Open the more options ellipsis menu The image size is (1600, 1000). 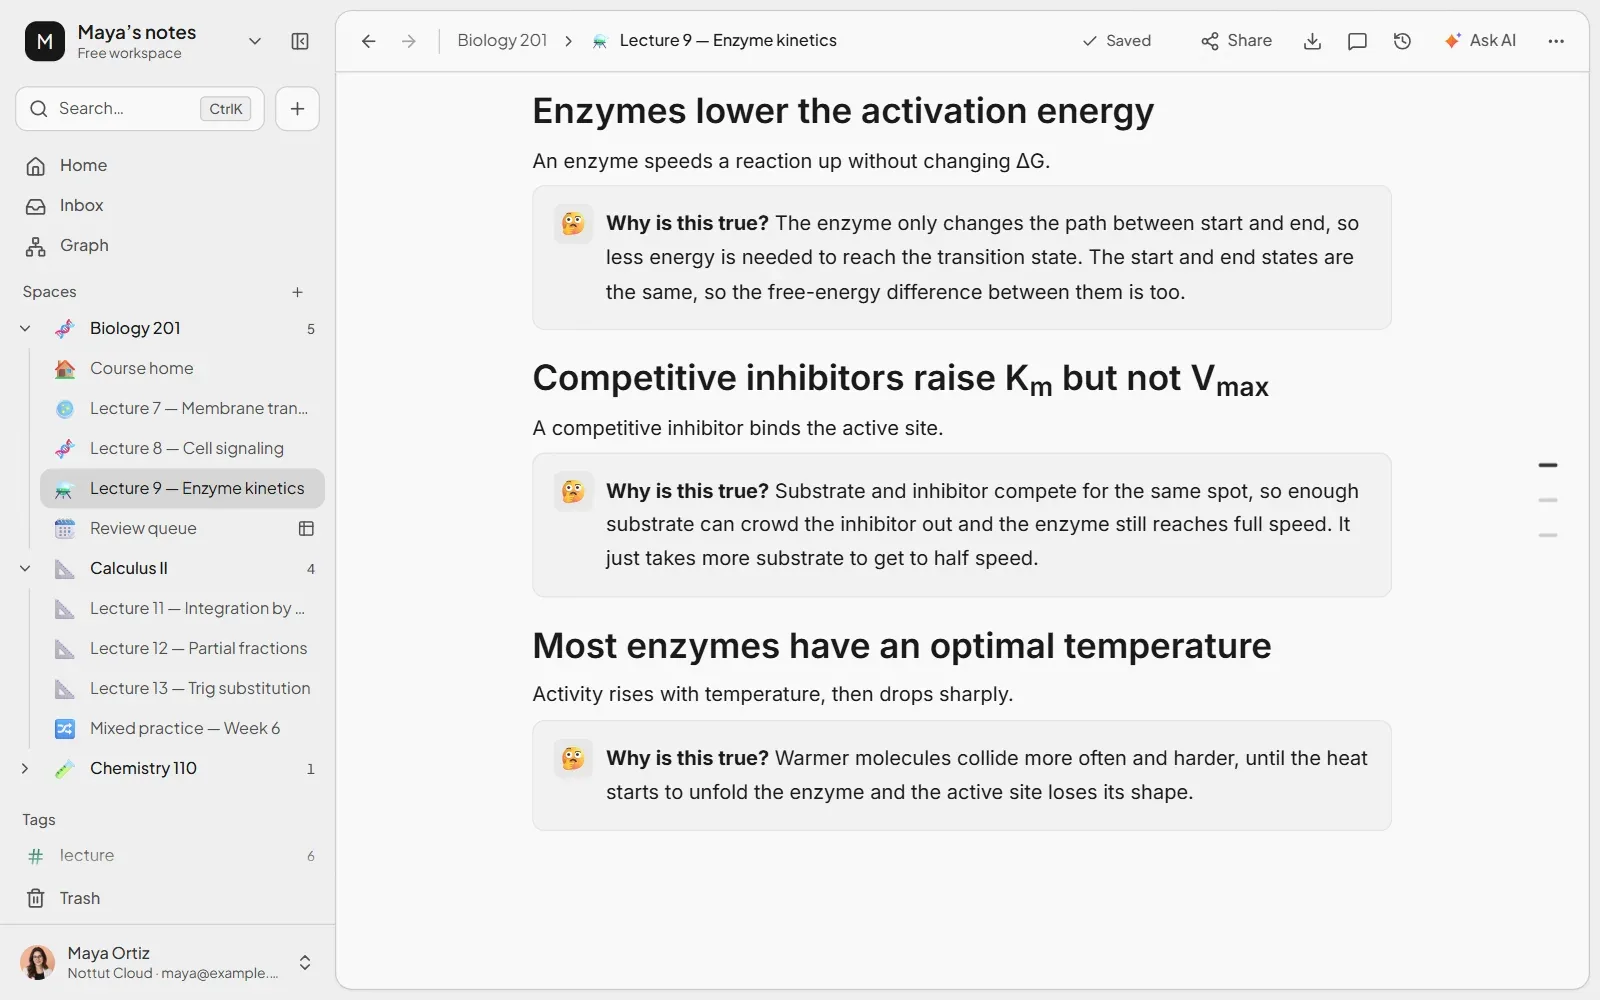(1556, 41)
